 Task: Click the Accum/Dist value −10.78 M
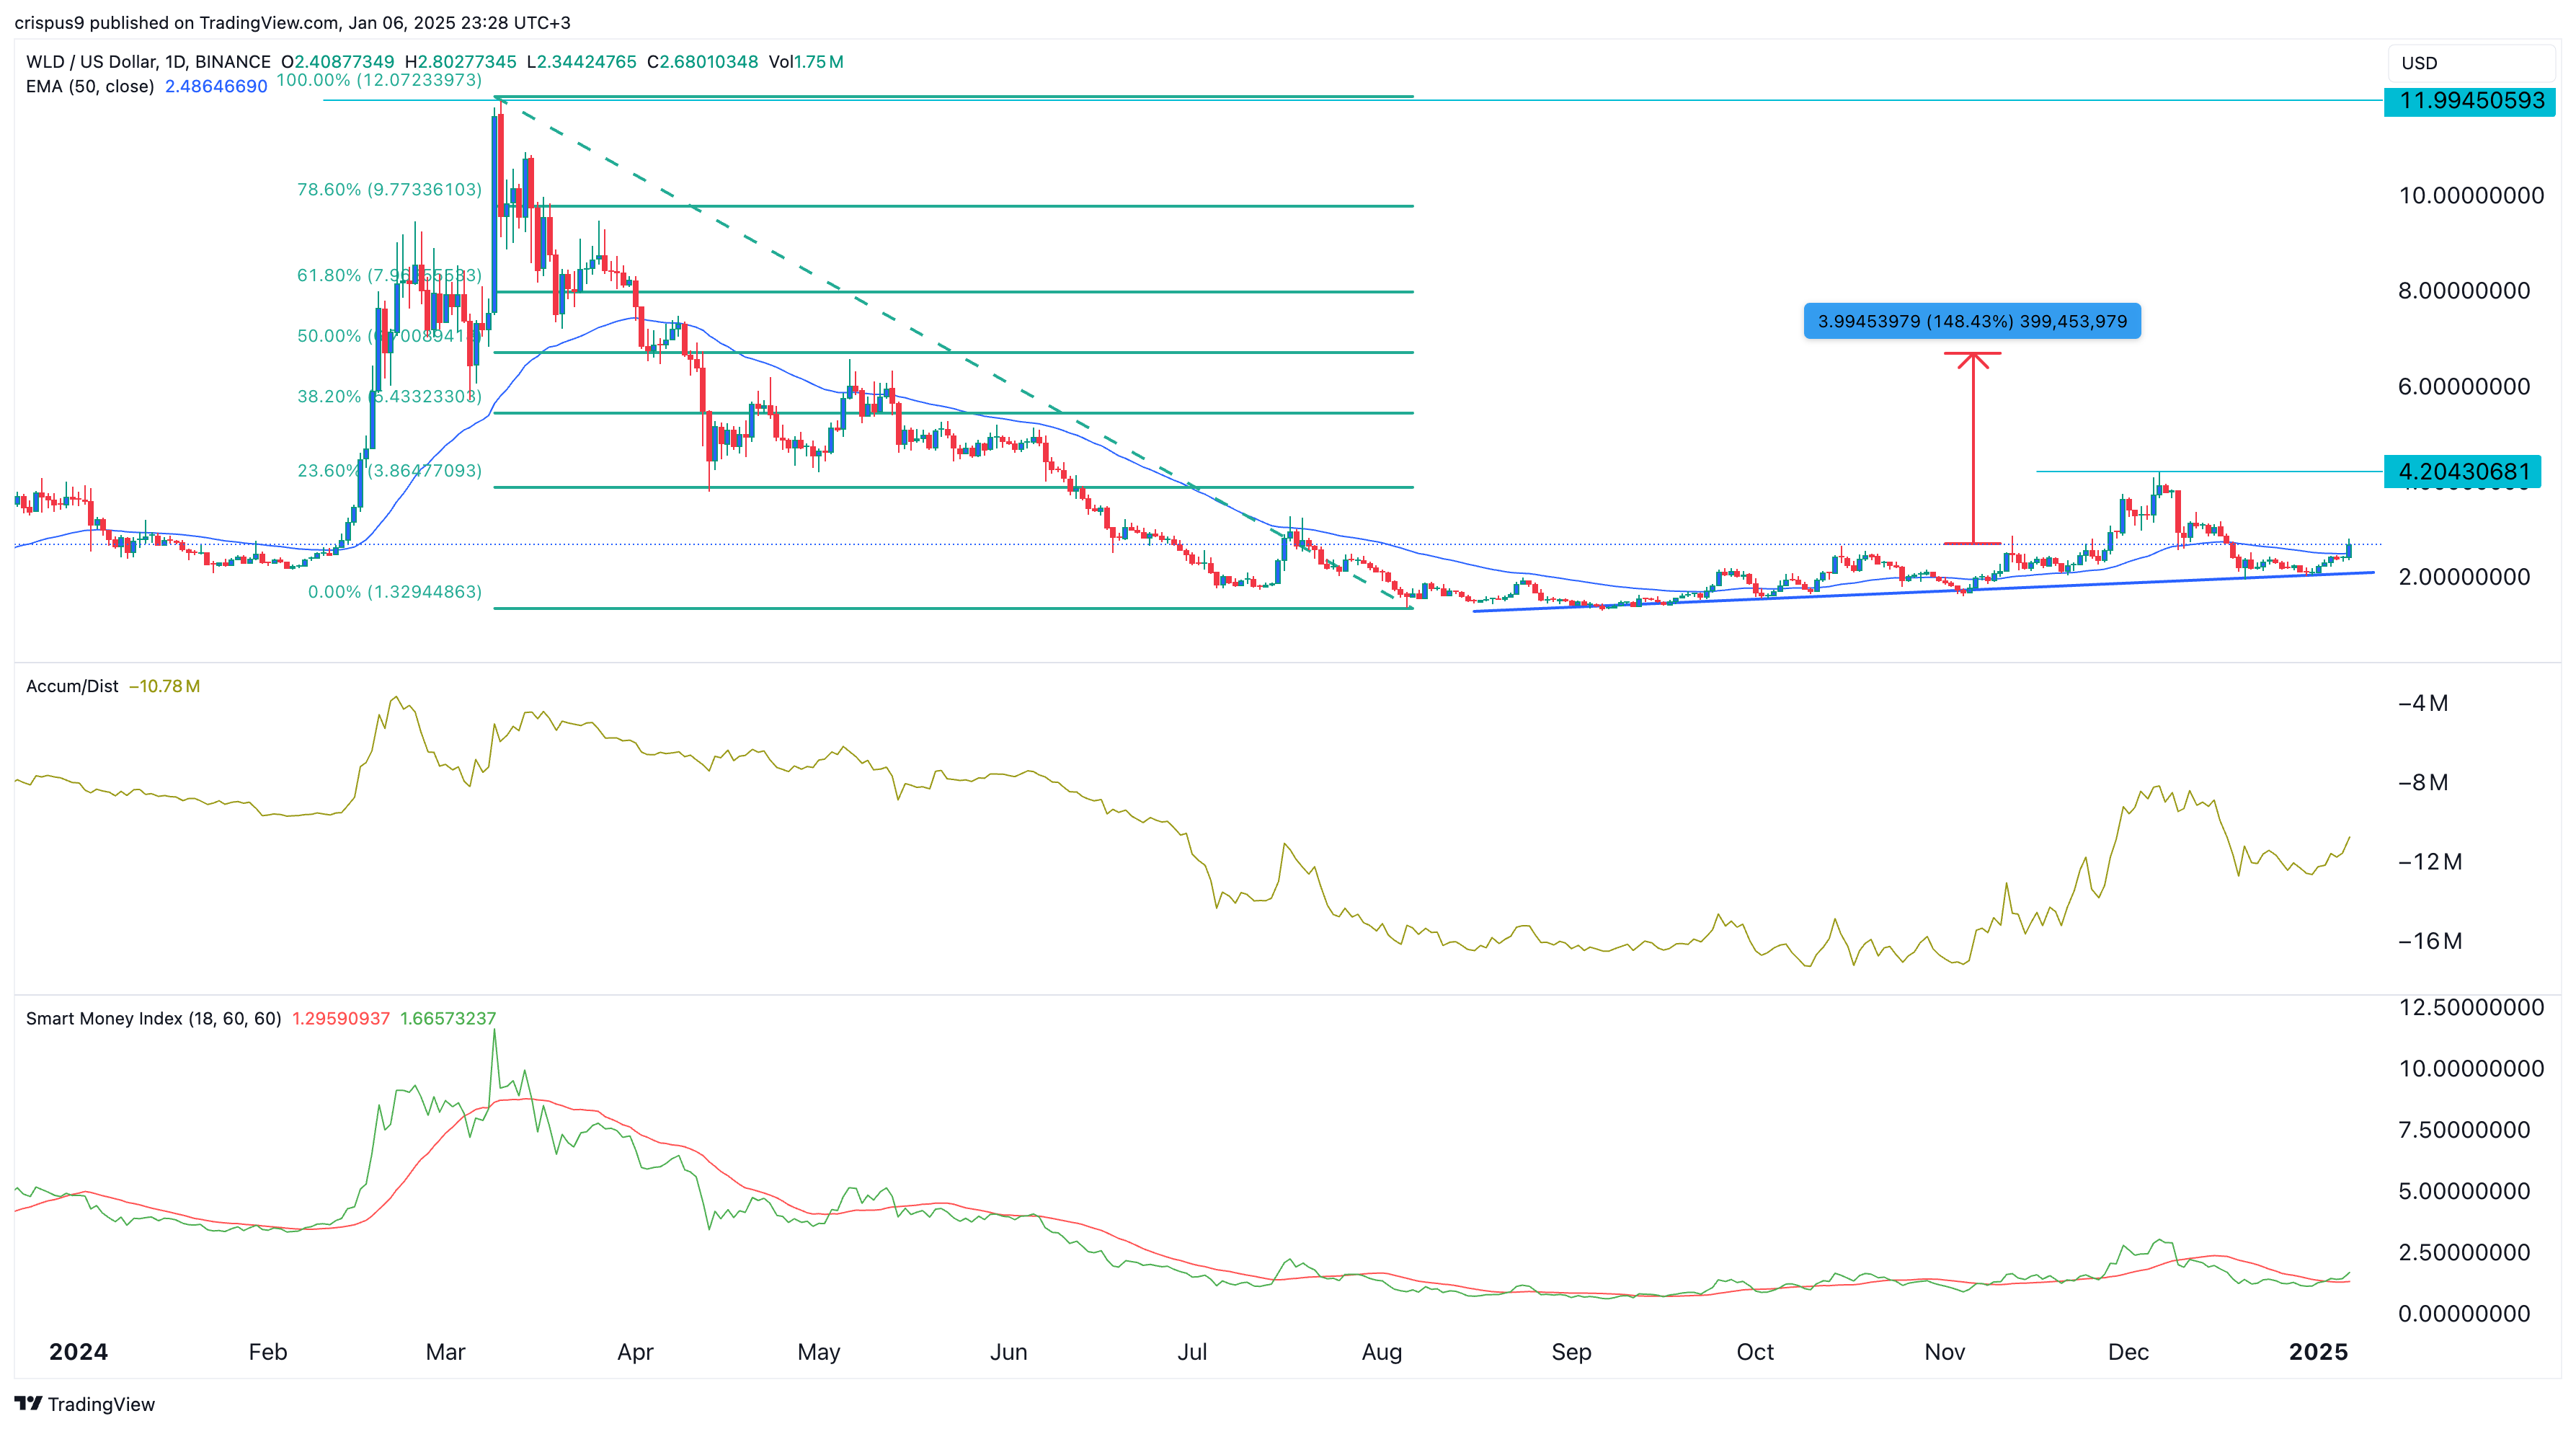coord(165,686)
